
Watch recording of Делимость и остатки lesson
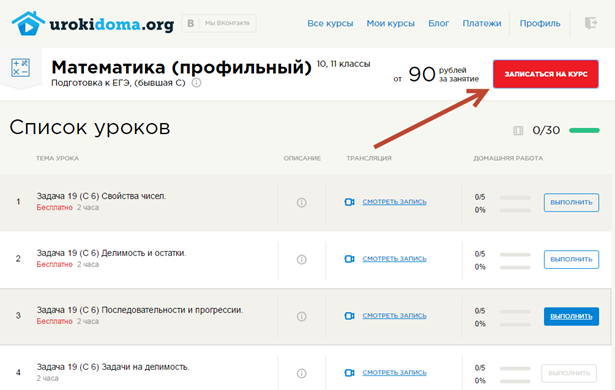tap(394, 259)
